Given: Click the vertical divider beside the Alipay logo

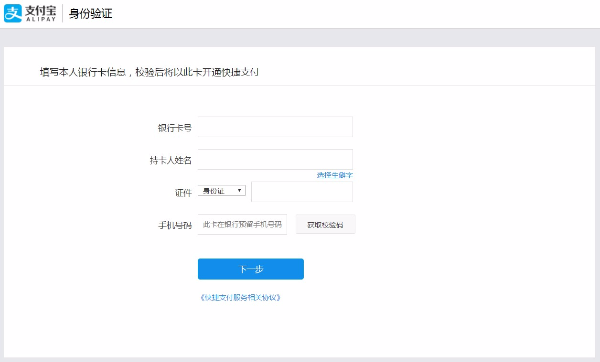Looking at the screenshot, I should (x=62, y=13).
